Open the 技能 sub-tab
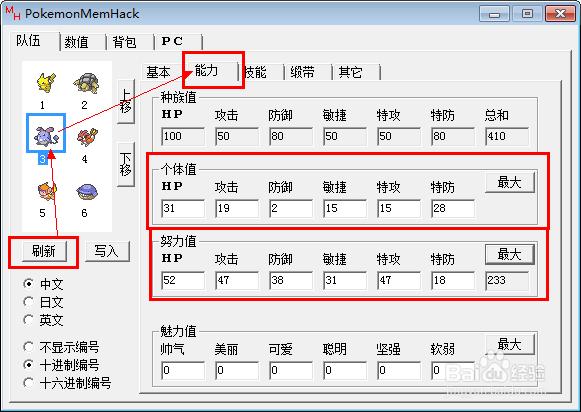Image resolution: width=581 pixels, height=412 pixels. [x=261, y=72]
